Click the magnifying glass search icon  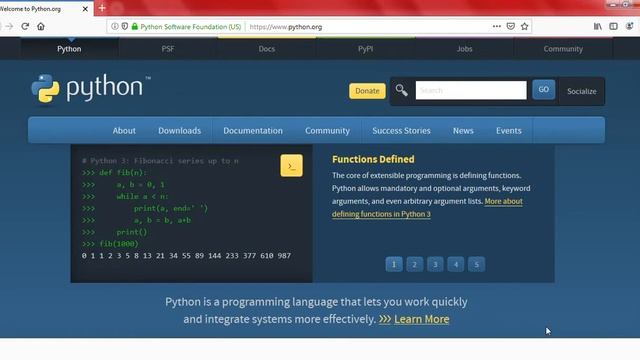pos(401,90)
